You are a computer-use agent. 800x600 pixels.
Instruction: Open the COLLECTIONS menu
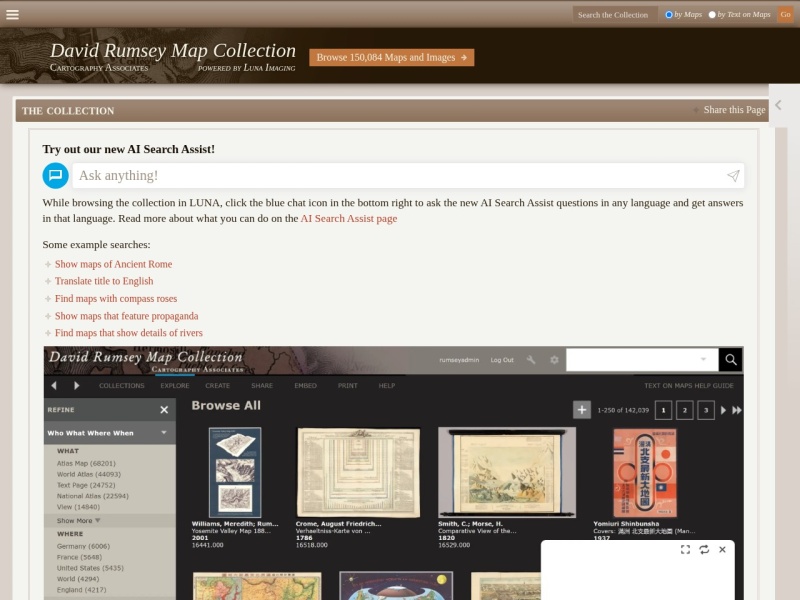[x=121, y=386]
